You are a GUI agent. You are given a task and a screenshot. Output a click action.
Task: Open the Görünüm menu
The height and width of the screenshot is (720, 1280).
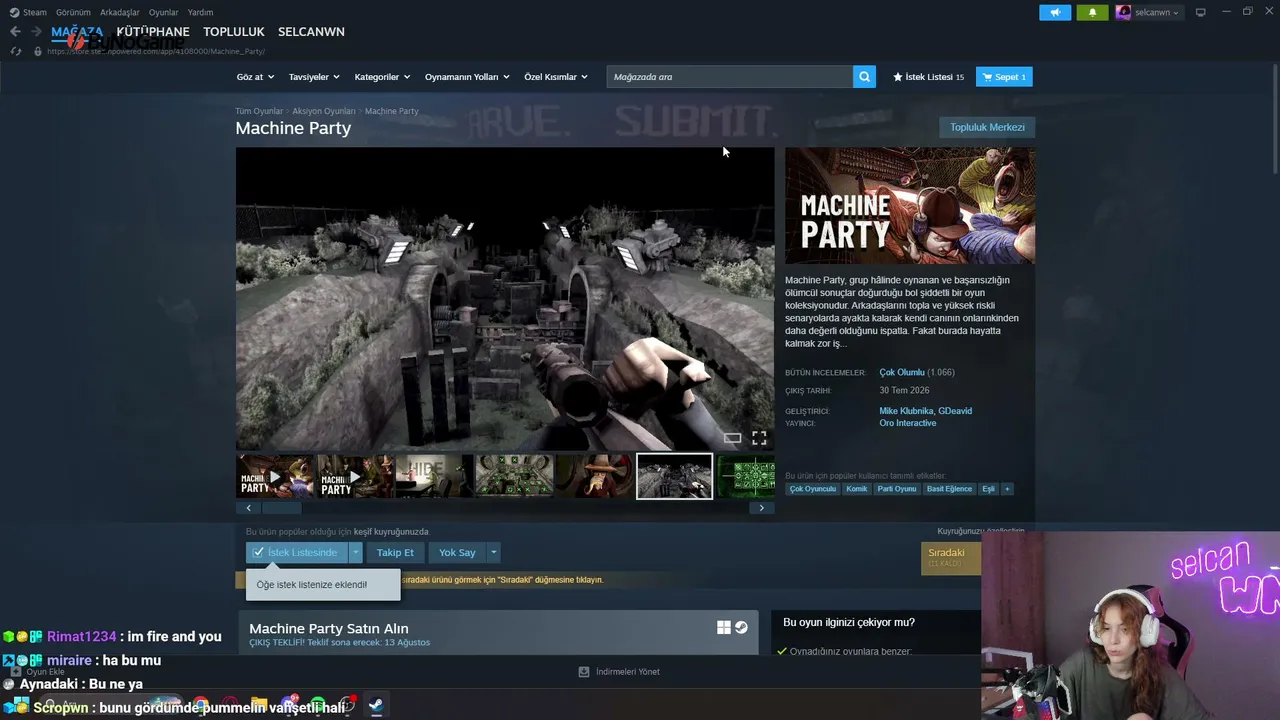pos(73,12)
